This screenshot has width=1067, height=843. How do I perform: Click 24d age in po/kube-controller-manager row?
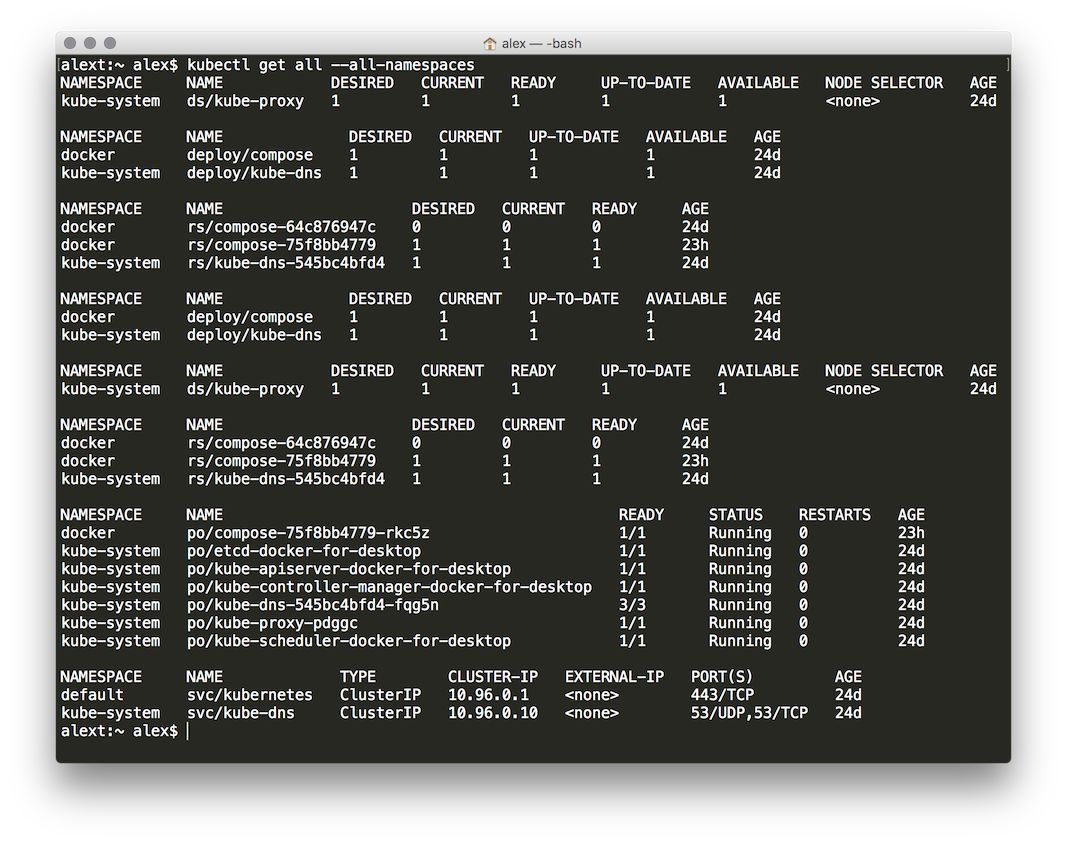pyautogui.click(x=911, y=587)
